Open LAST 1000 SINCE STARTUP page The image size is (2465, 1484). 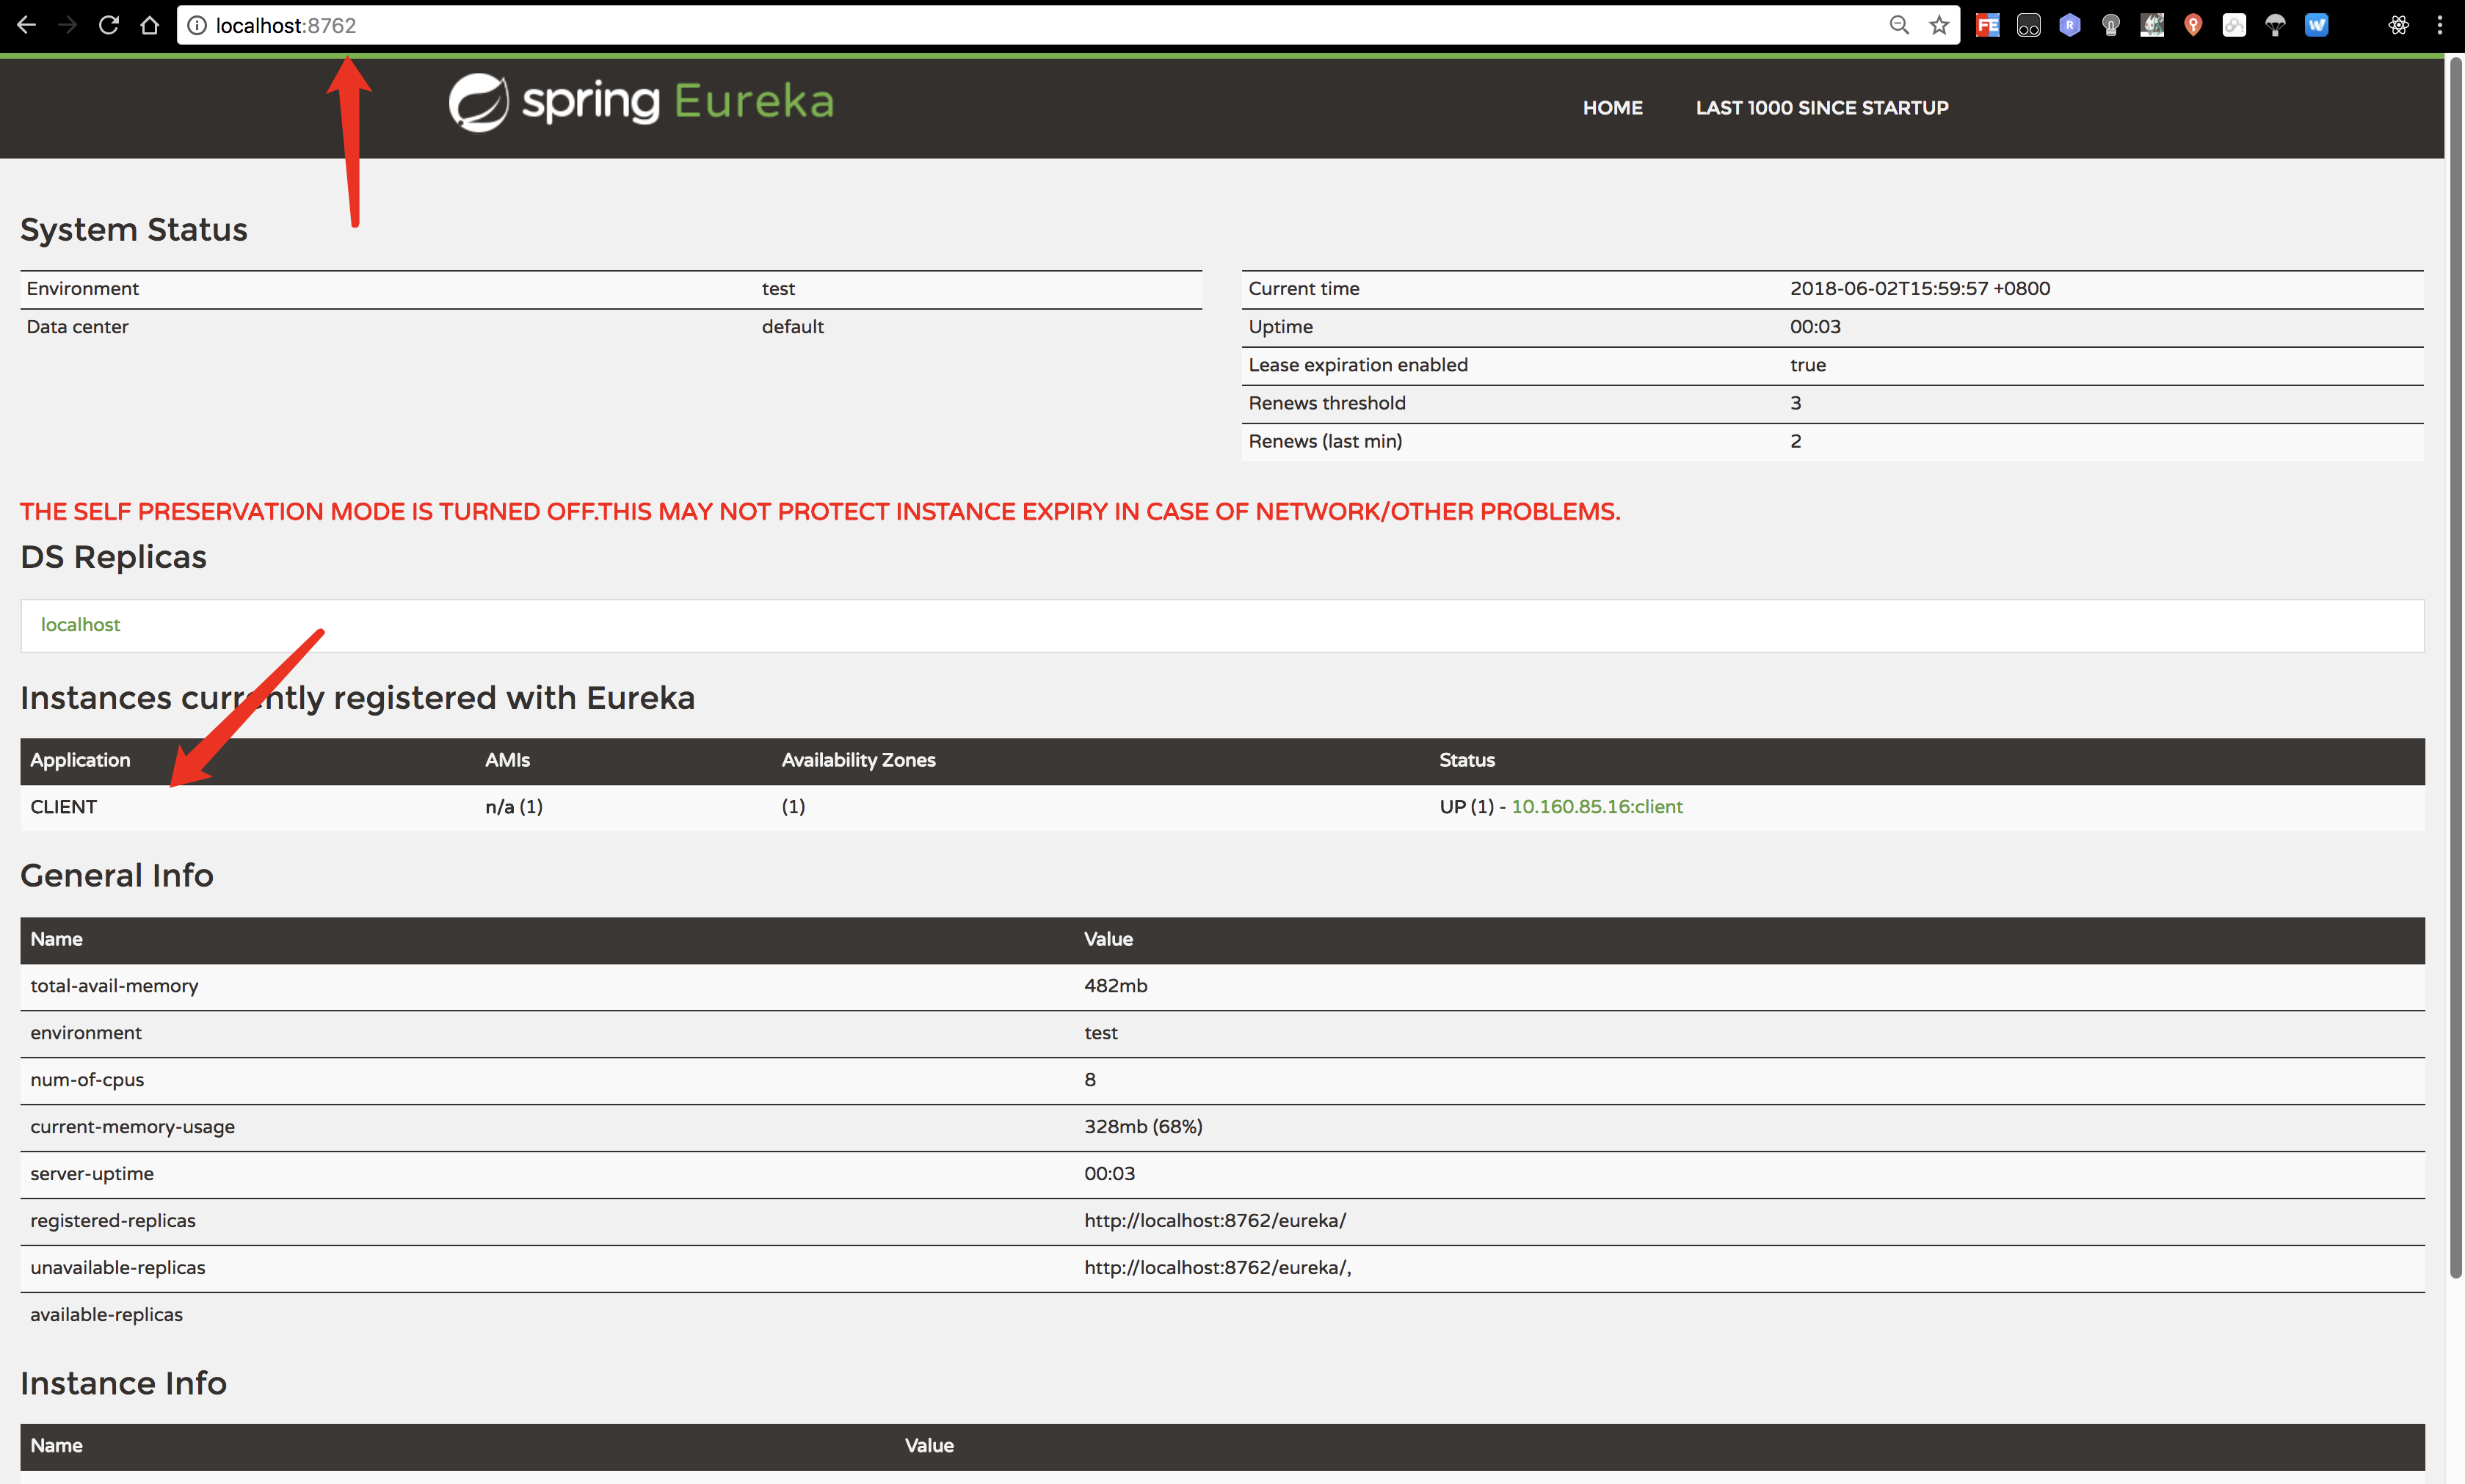1821,107
